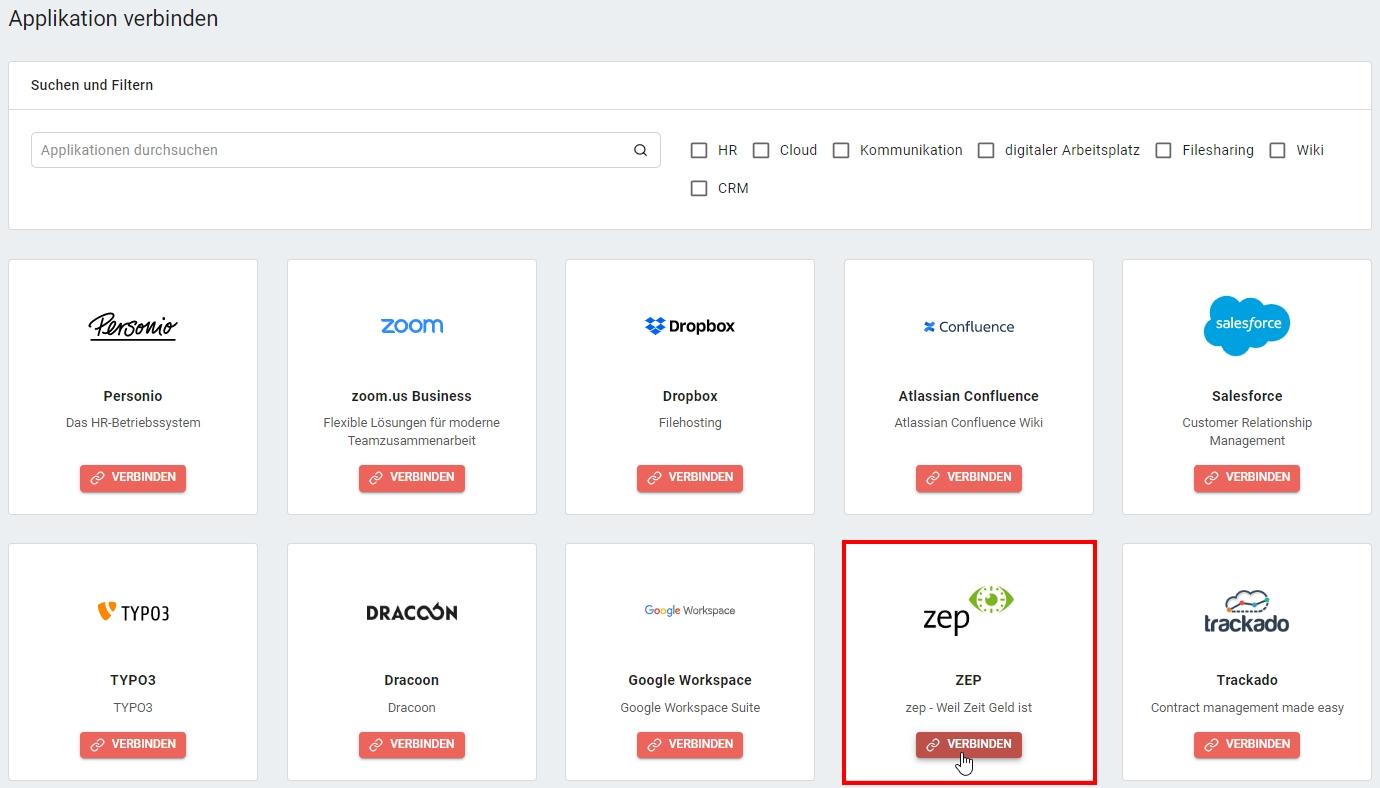Click the DRACOON logo

click(412, 612)
